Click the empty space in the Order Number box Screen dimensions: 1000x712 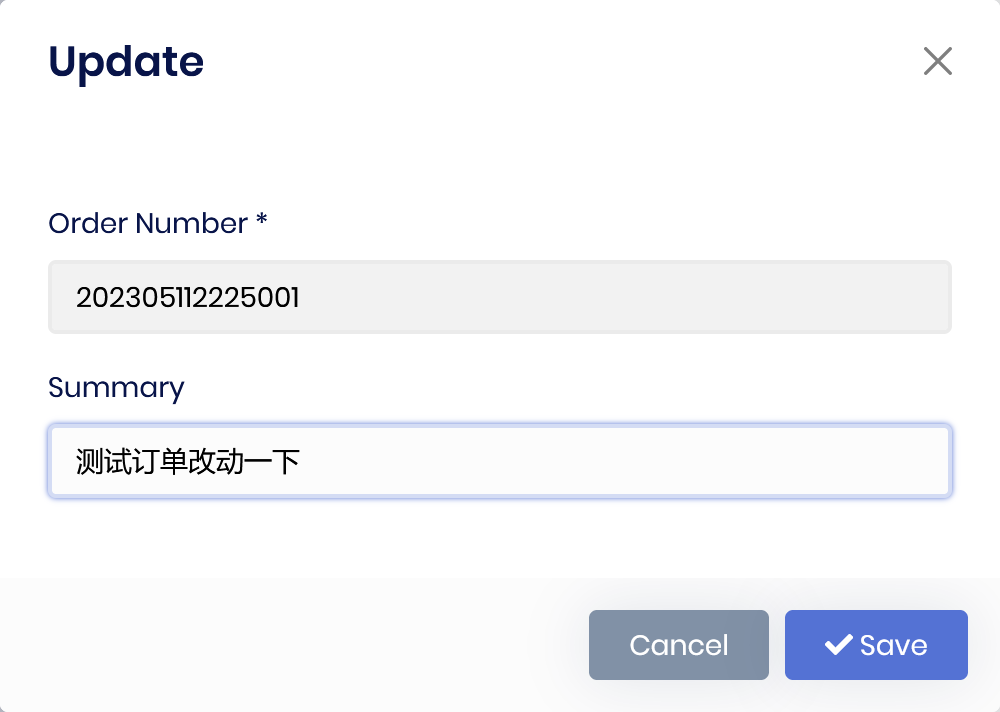[x=650, y=297]
